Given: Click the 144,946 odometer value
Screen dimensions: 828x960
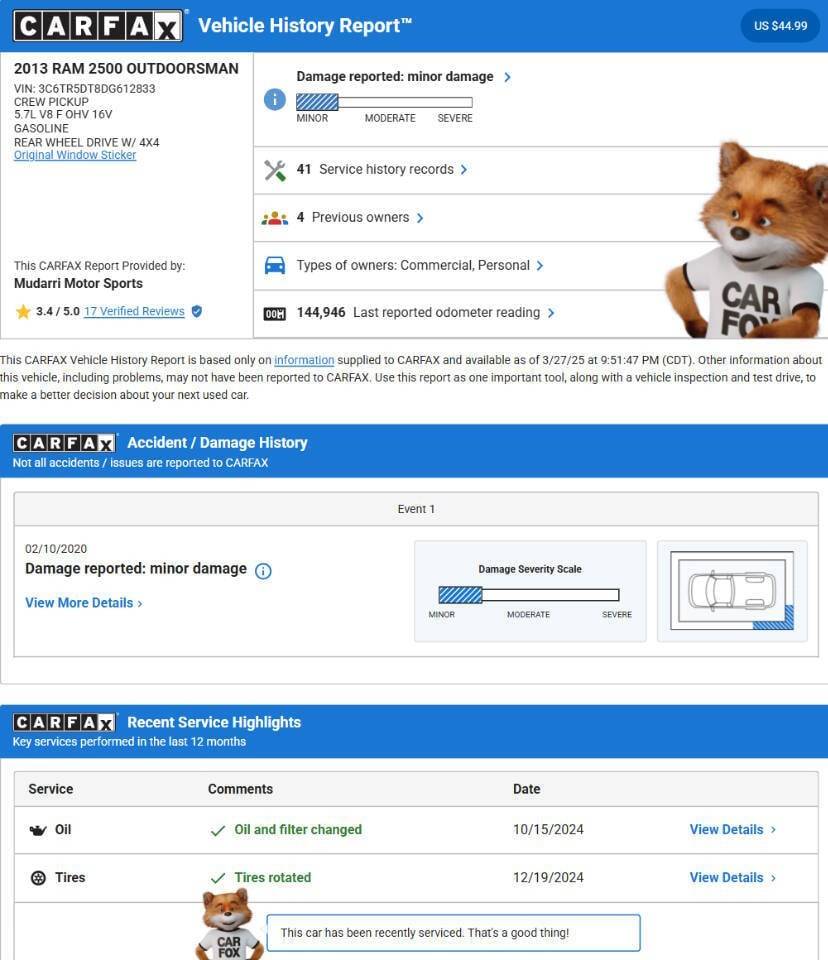Looking at the screenshot, I should click(x=321, y=313).
